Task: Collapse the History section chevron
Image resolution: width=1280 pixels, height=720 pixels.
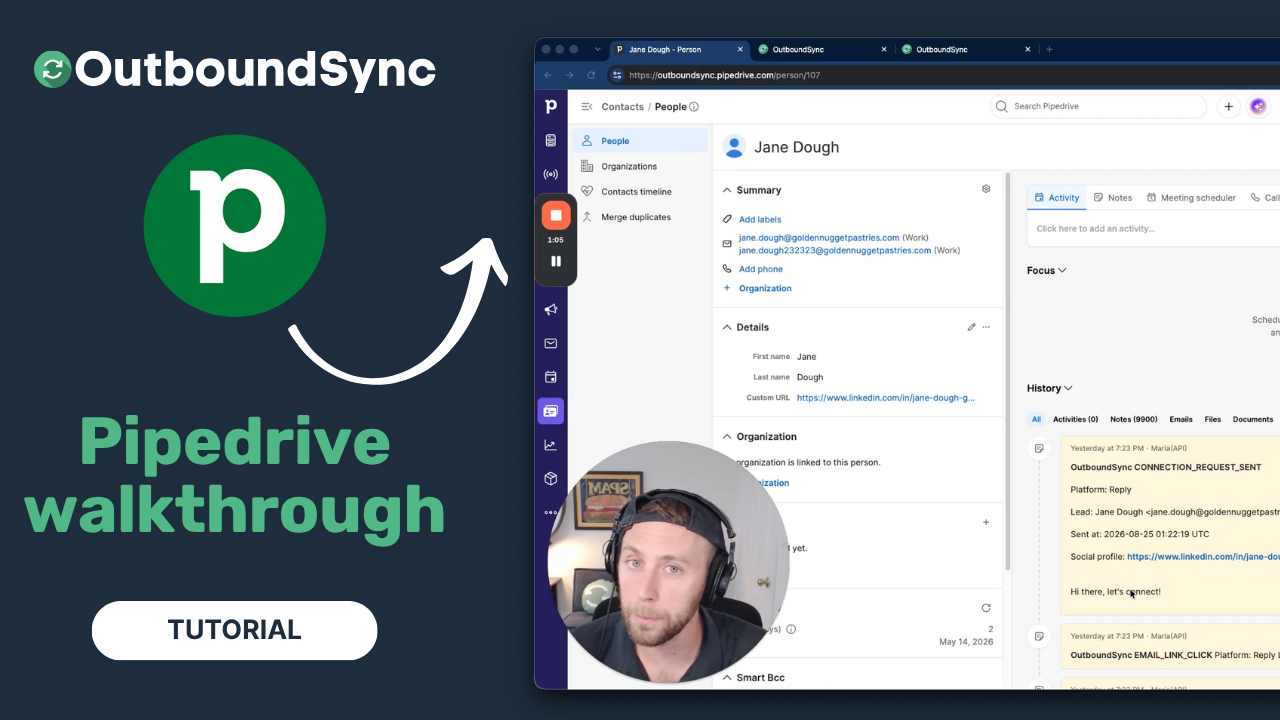Action: click(1068, 388)
